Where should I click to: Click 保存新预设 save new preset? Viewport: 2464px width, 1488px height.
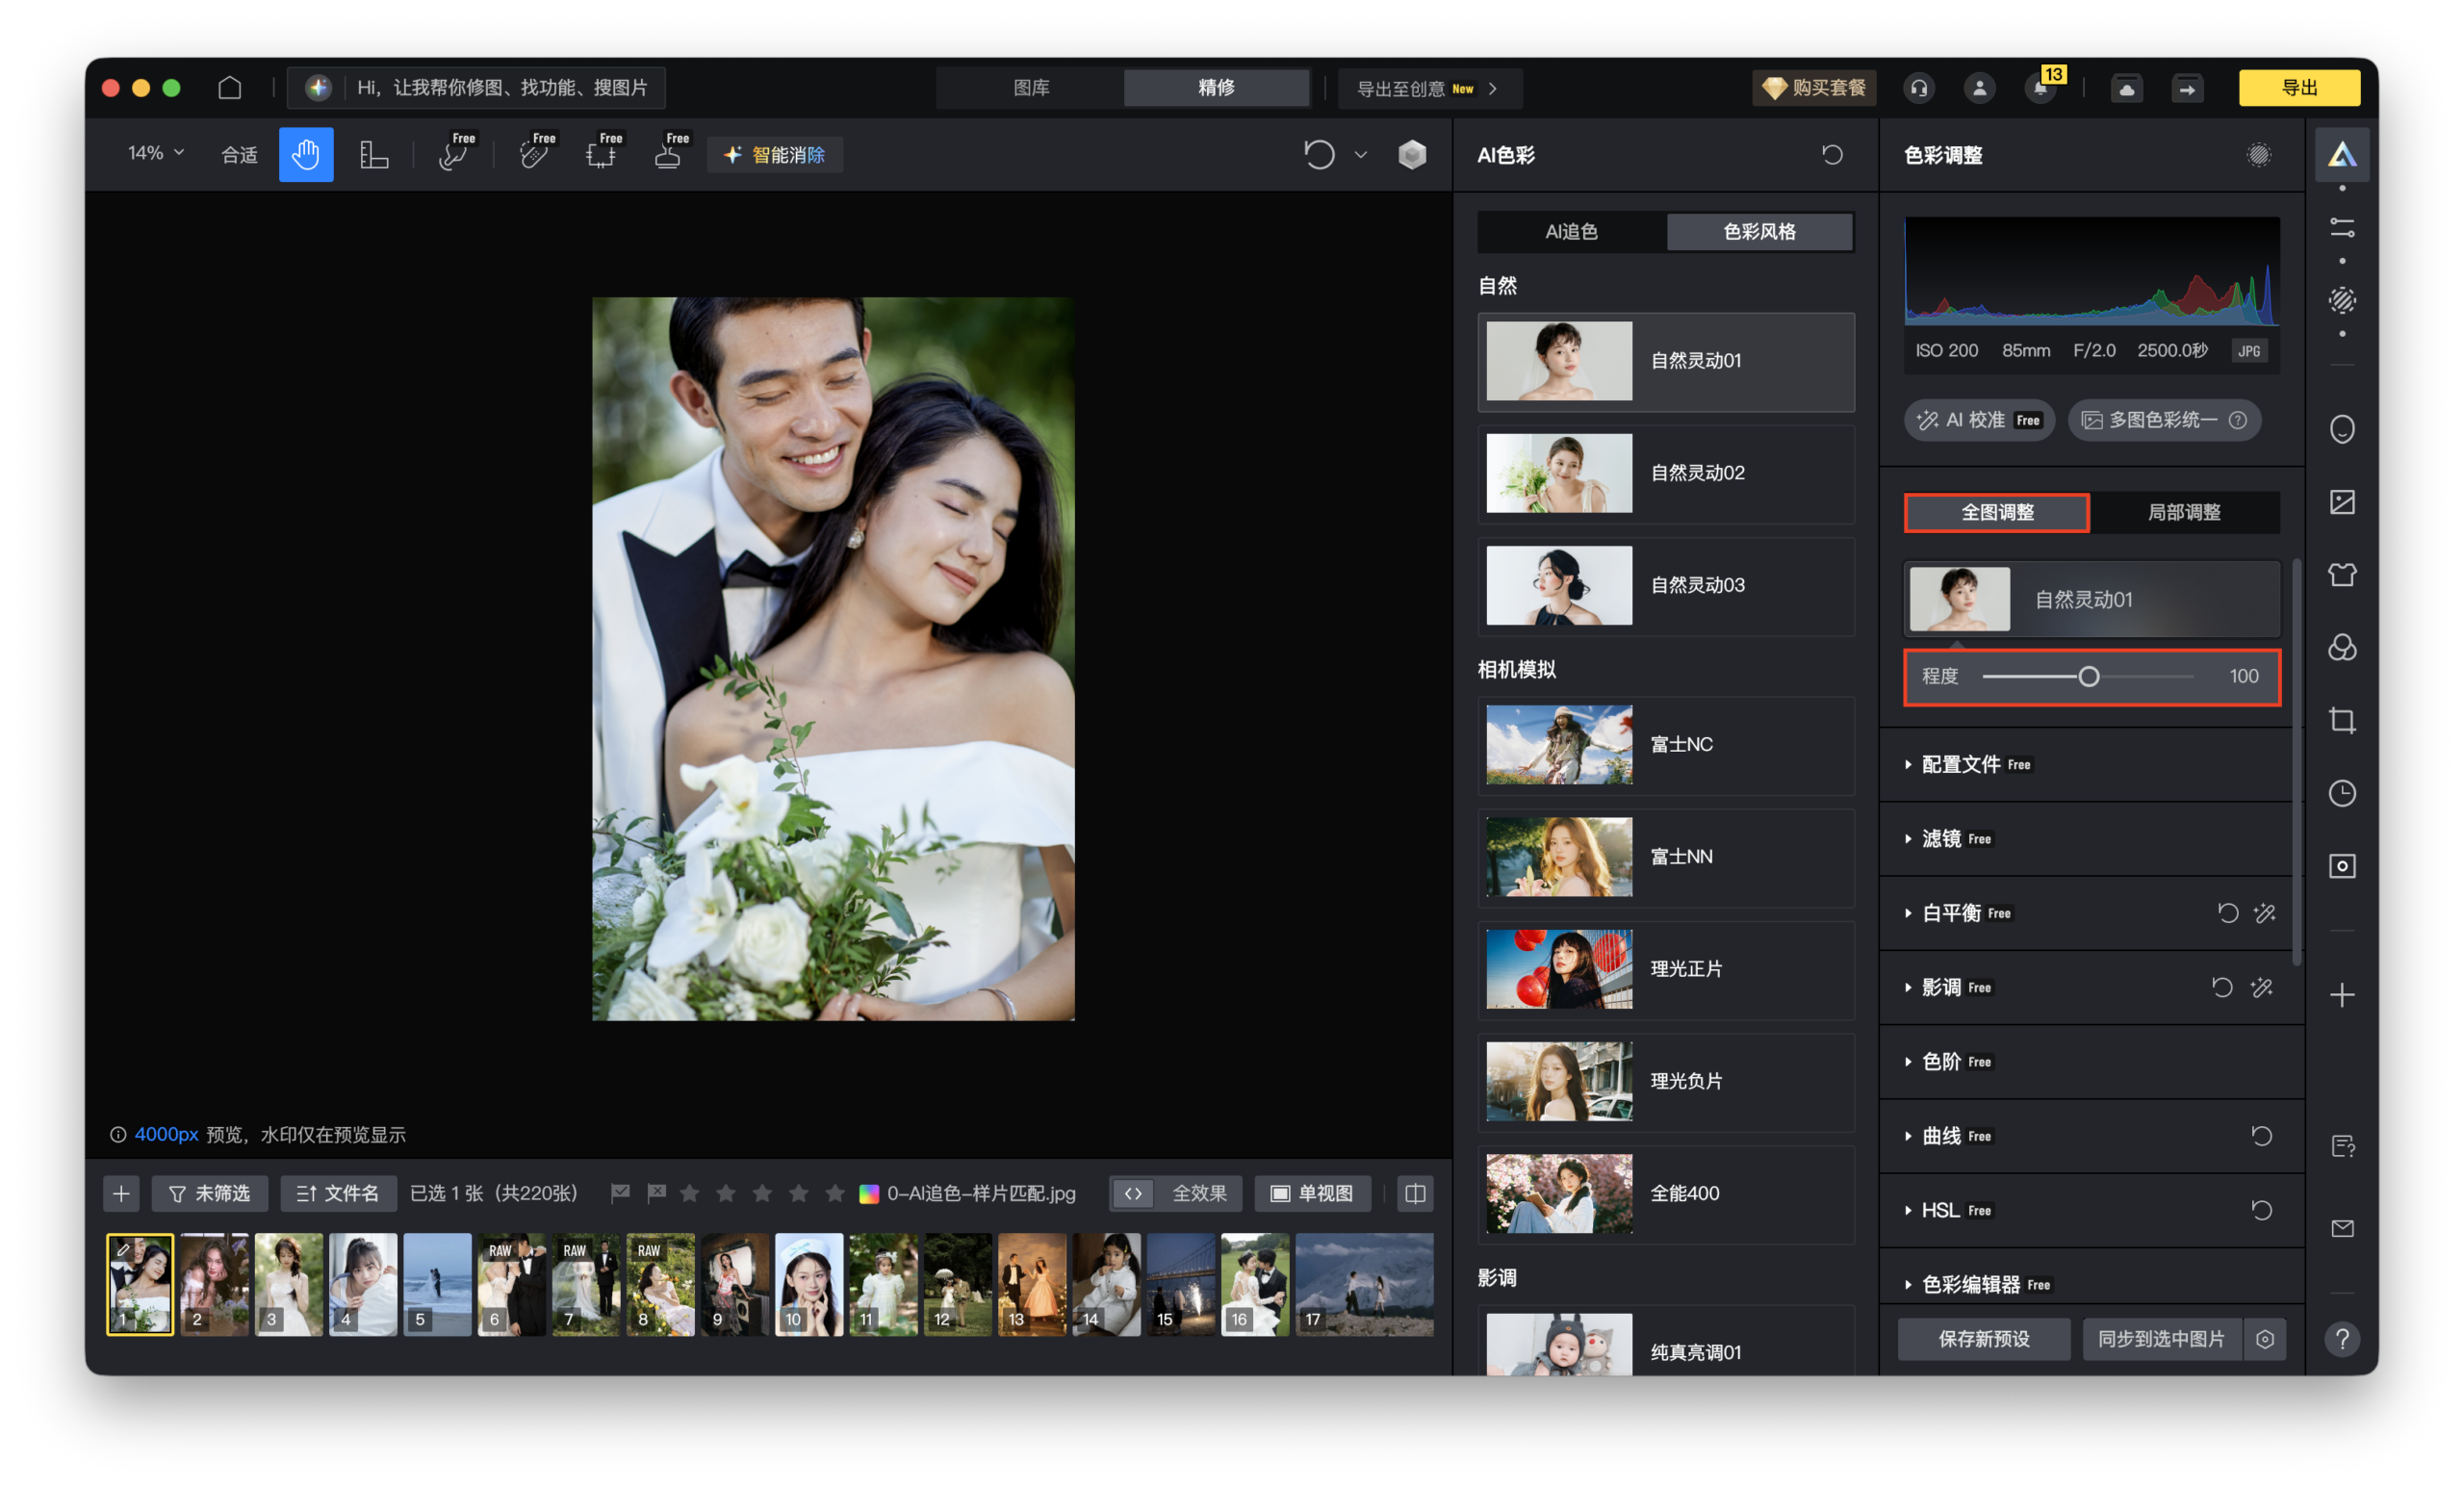(x=1983, y=1339)
